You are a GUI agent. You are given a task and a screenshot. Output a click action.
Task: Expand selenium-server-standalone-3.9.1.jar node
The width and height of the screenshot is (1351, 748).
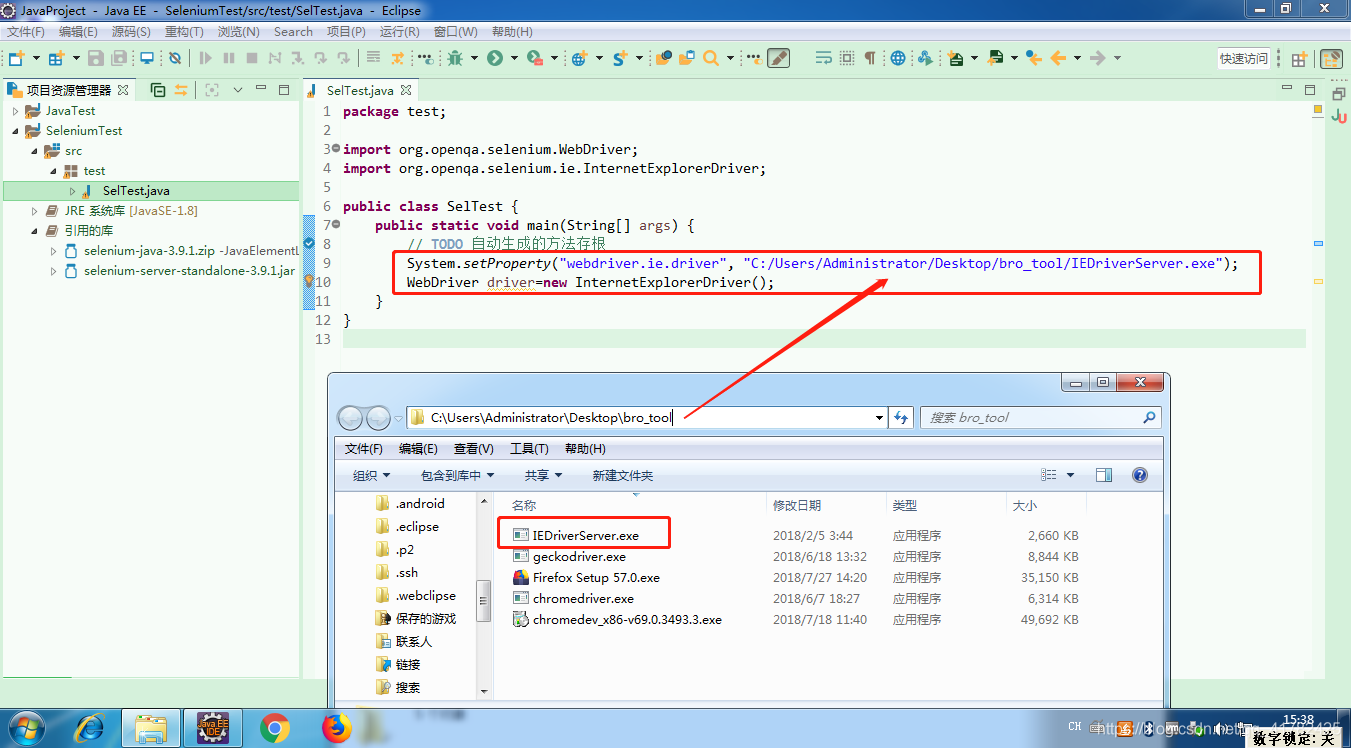pyautogui.click(x=54, y=271)
